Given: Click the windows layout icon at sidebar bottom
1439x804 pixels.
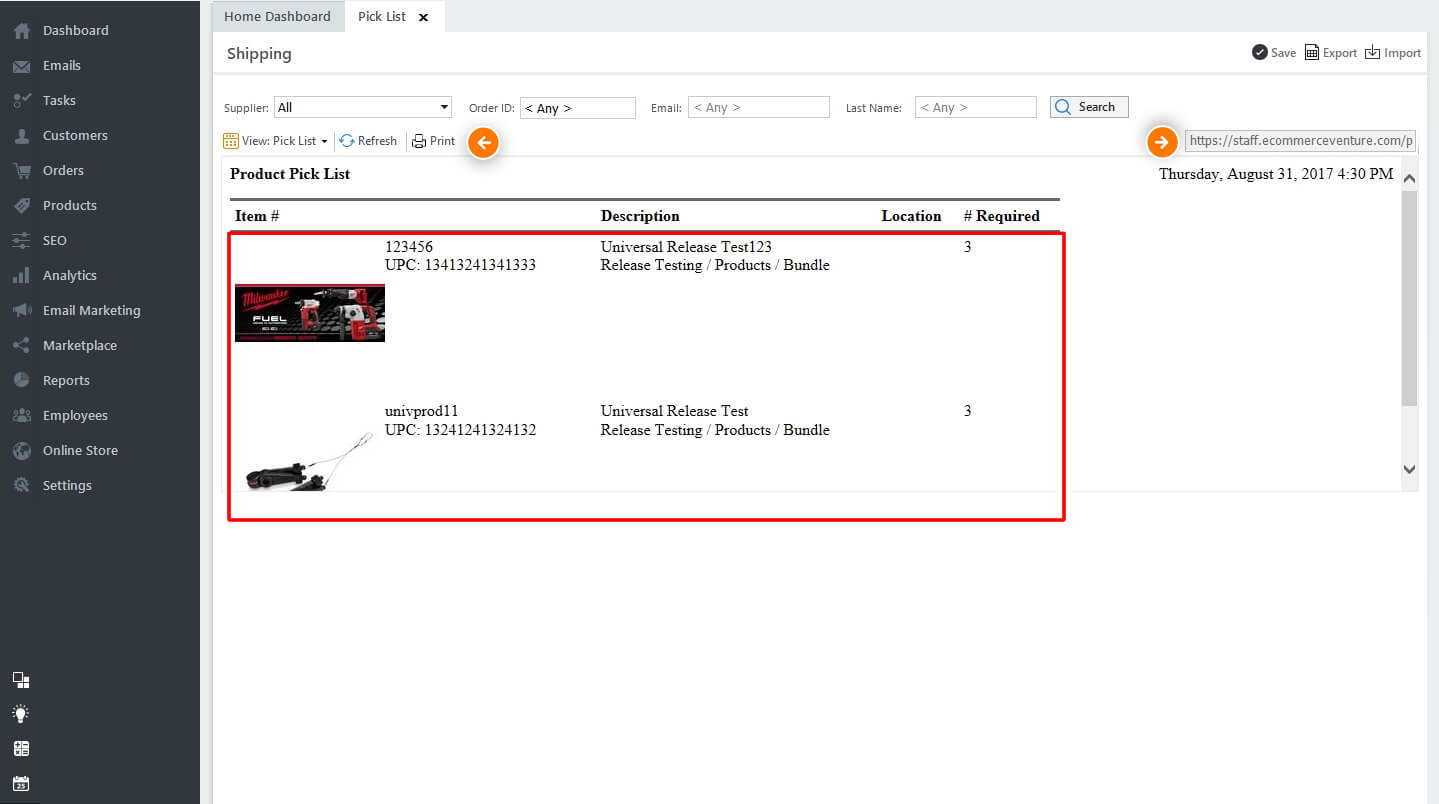Looking at the screenshot, I should tap(21, 680).
